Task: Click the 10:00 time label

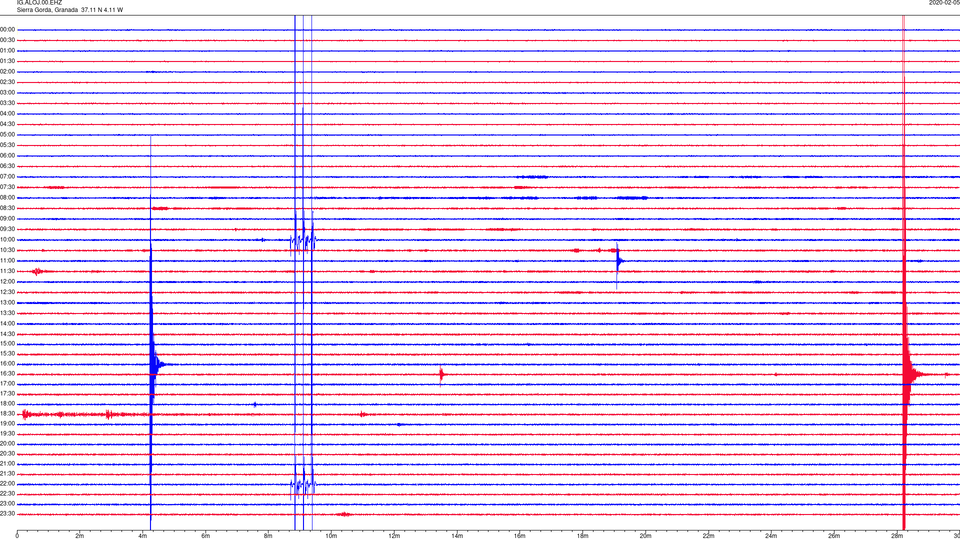Action: (x=7, y=239)
